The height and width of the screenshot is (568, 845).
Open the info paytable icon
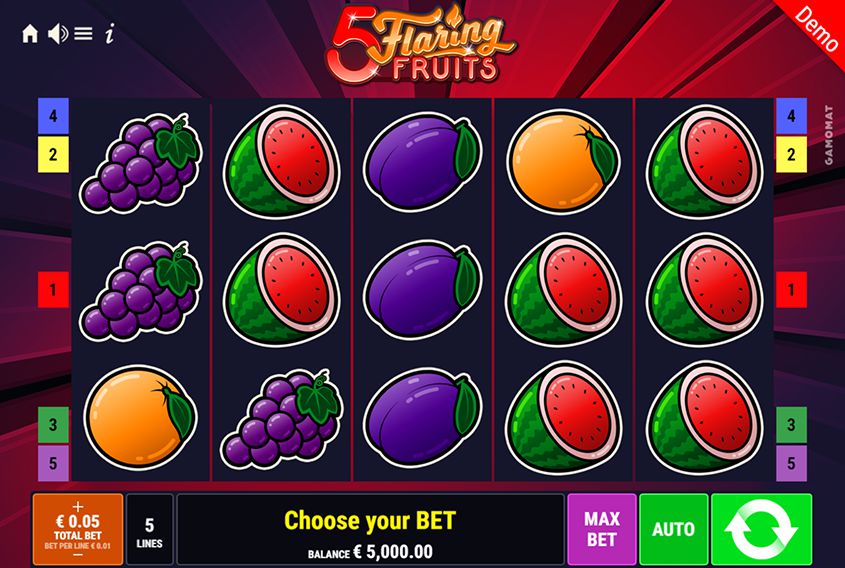click(x=110, y=34)
